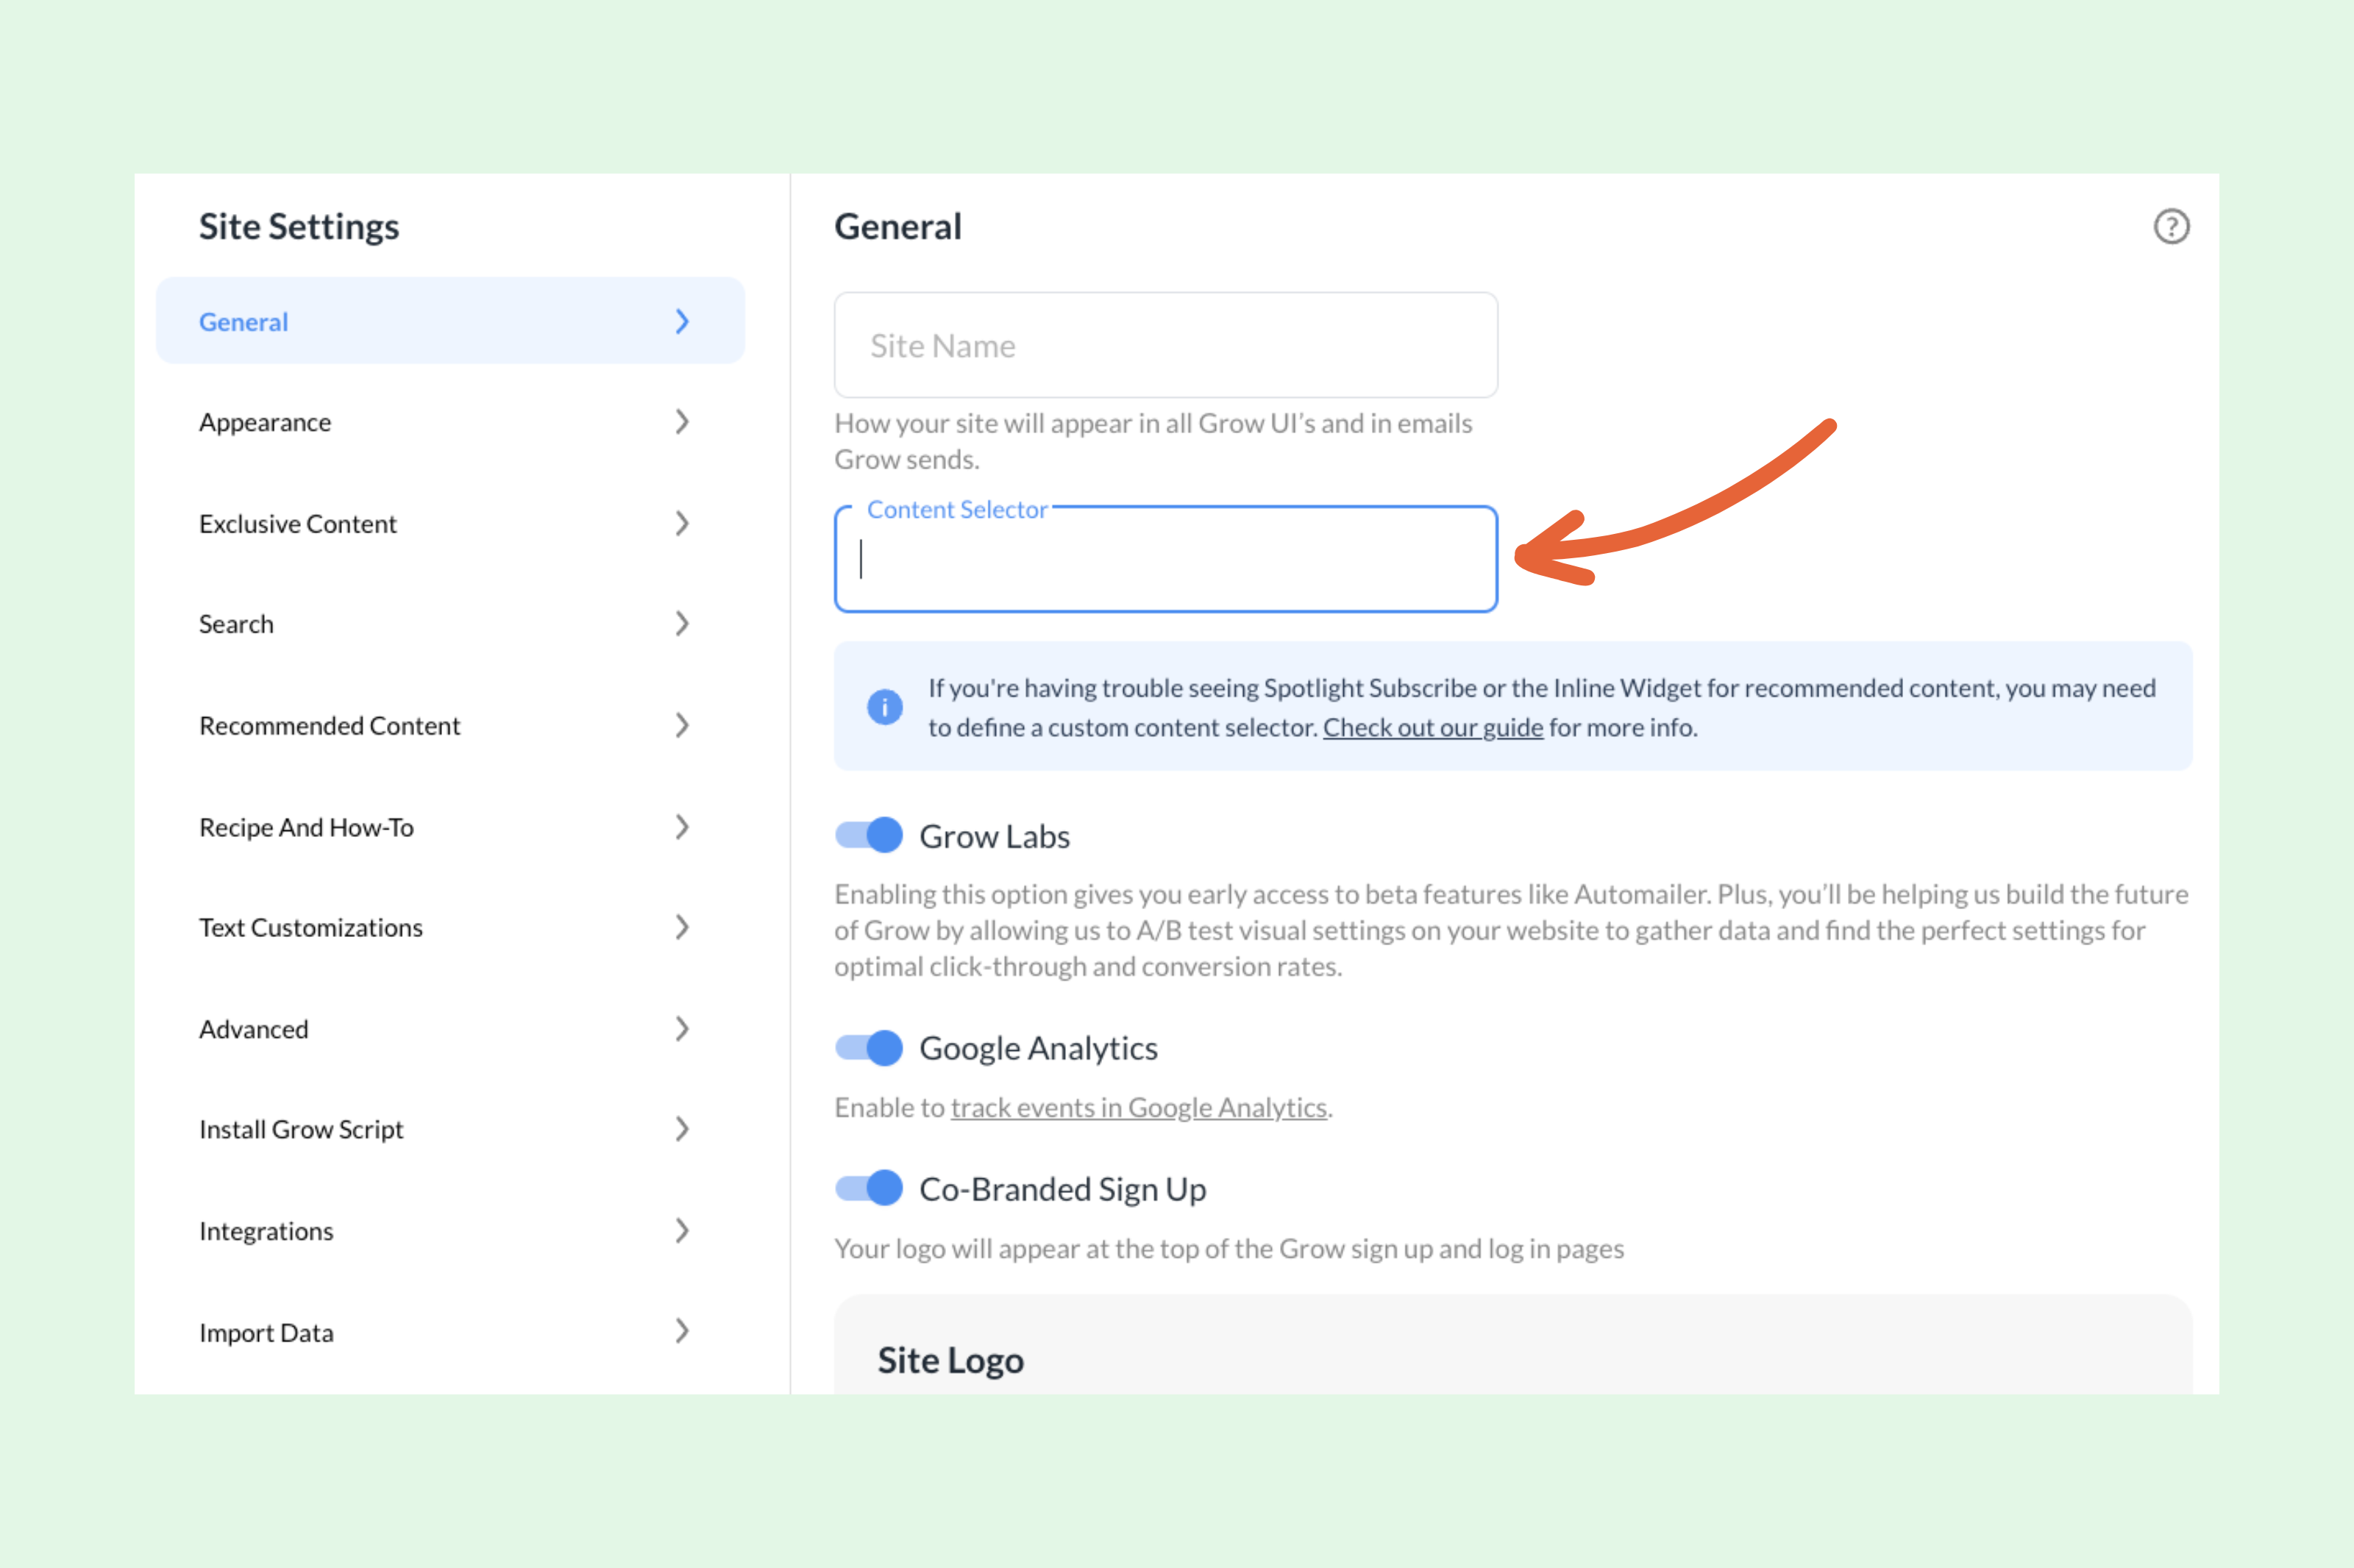Viewport: 2354px width, 1568px height.
Task: Open the 'Check out our guide' link
Action: [x=1432, y=728]
